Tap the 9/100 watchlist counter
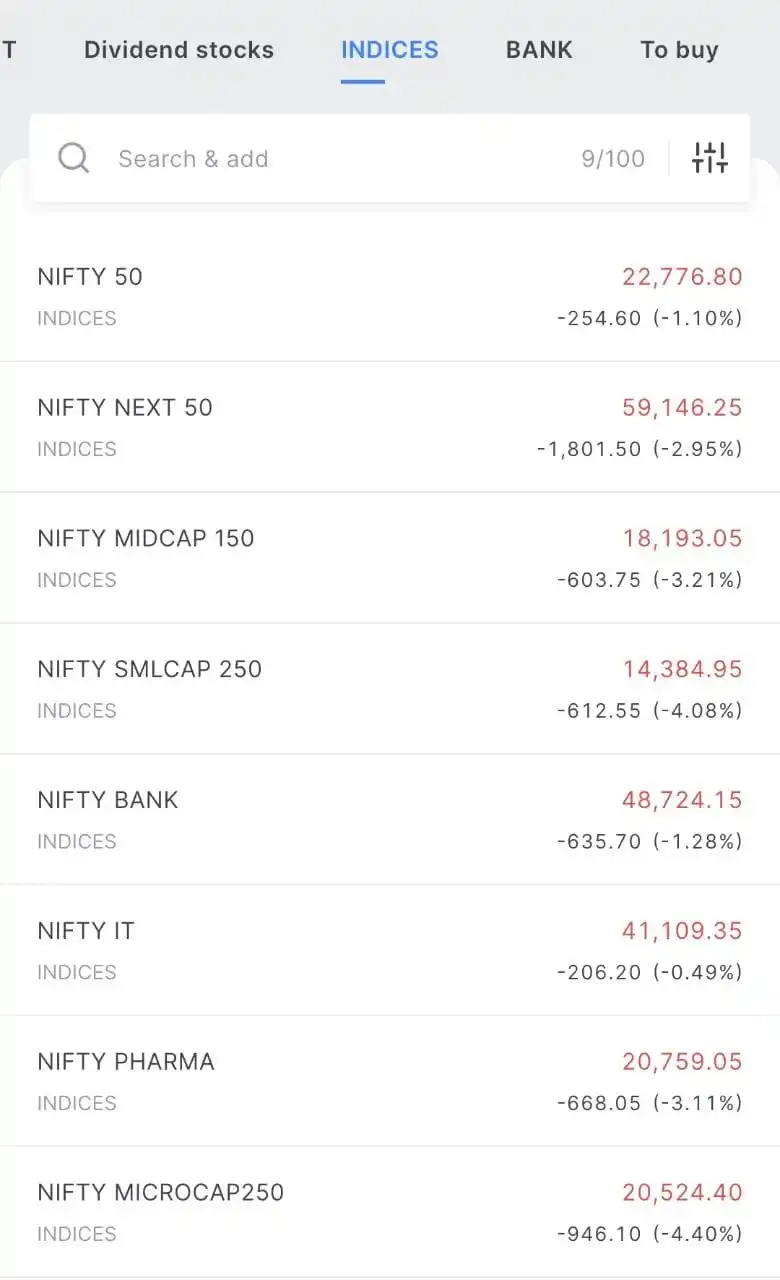The width and height of the screenshot is (780, 1280). click(x=613, y=158)
